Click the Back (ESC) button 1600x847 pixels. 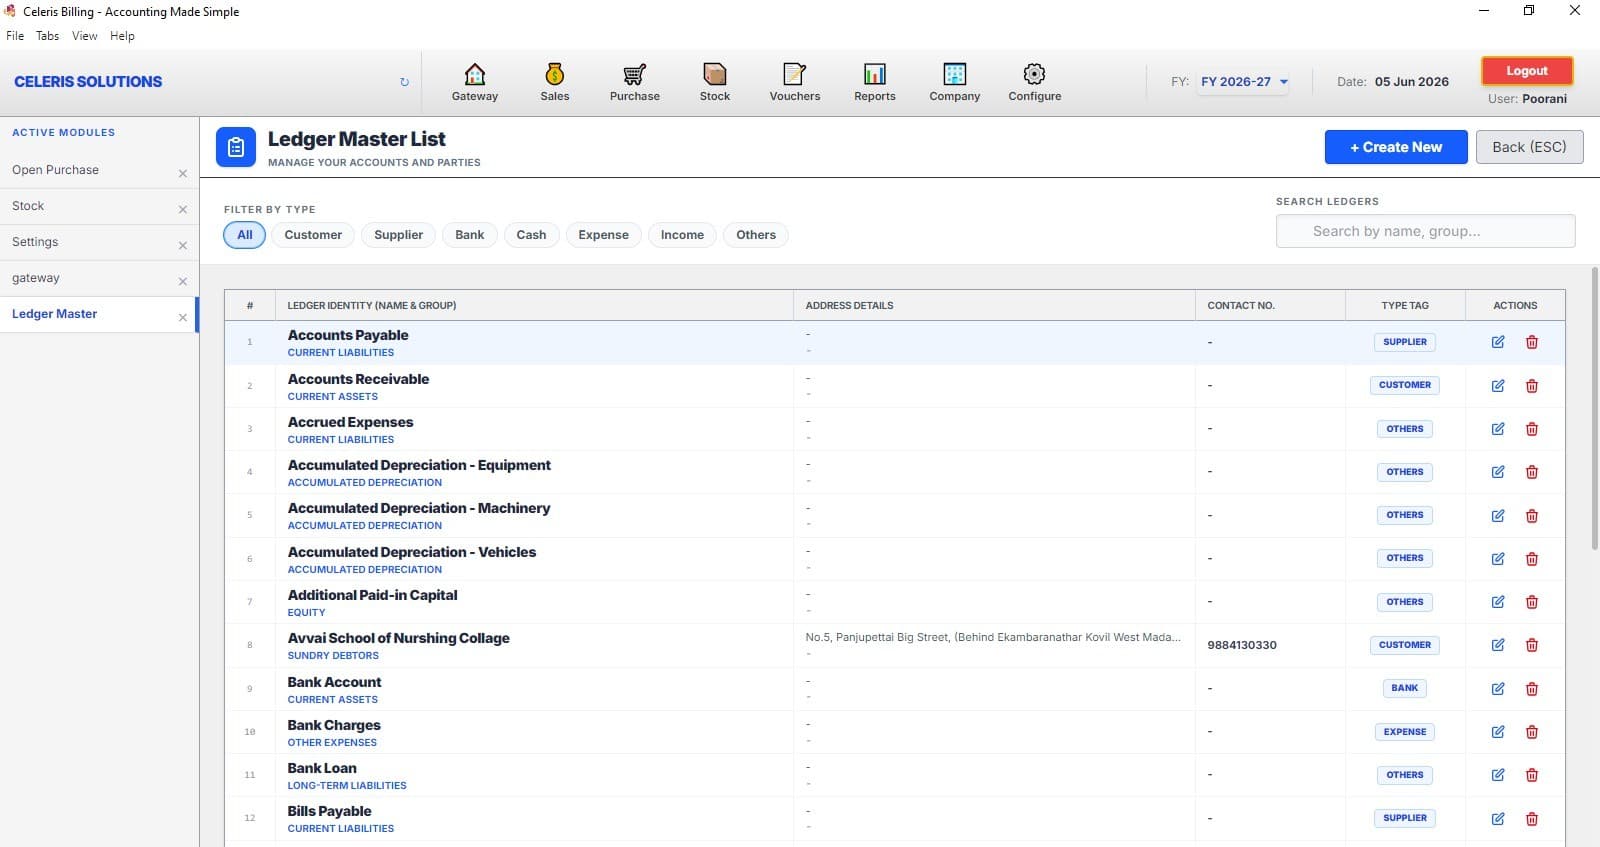pyautogui.click(x=1530, y=147)
